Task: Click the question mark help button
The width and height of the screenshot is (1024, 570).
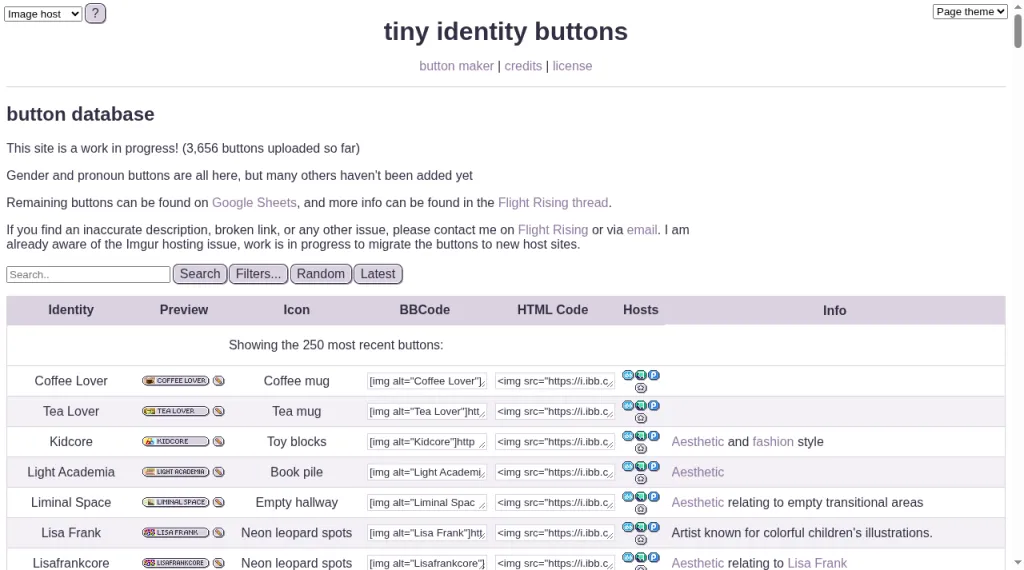Action: [x=95, y=13]
